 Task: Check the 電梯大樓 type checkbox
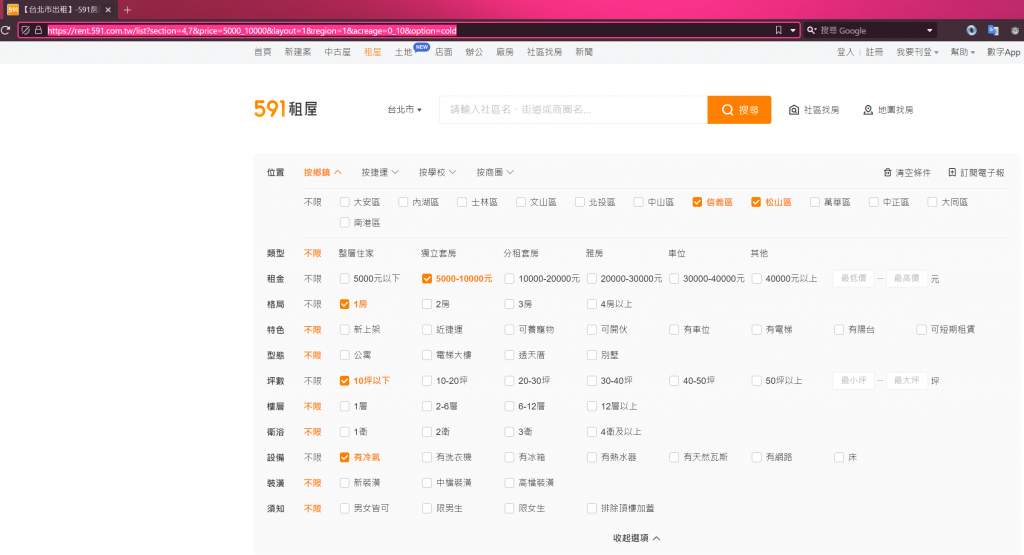click(427, 355)
